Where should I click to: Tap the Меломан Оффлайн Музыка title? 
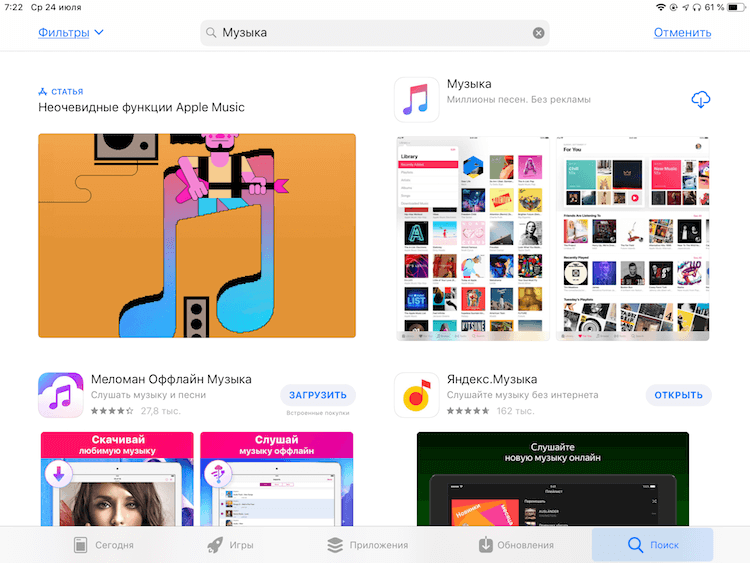[x=171, y=379]
